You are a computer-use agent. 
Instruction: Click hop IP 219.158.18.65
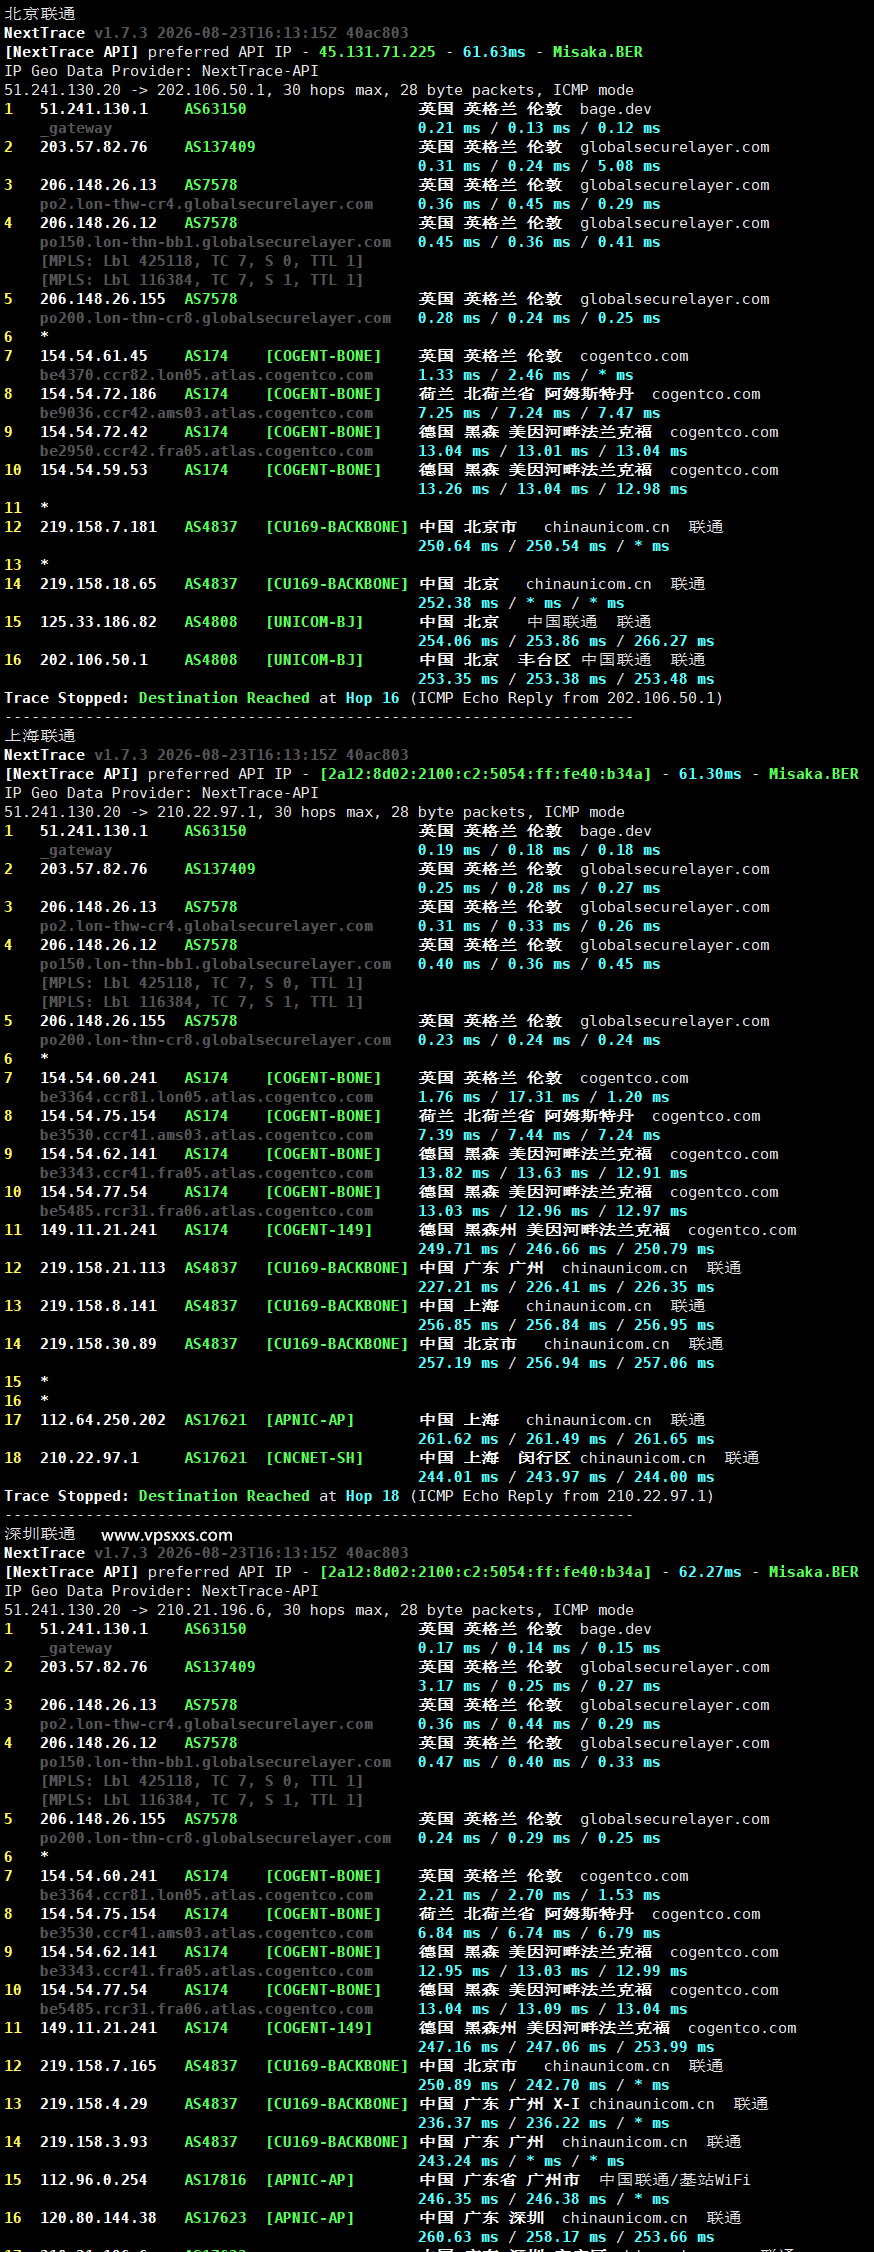click(x=98, y=584)
